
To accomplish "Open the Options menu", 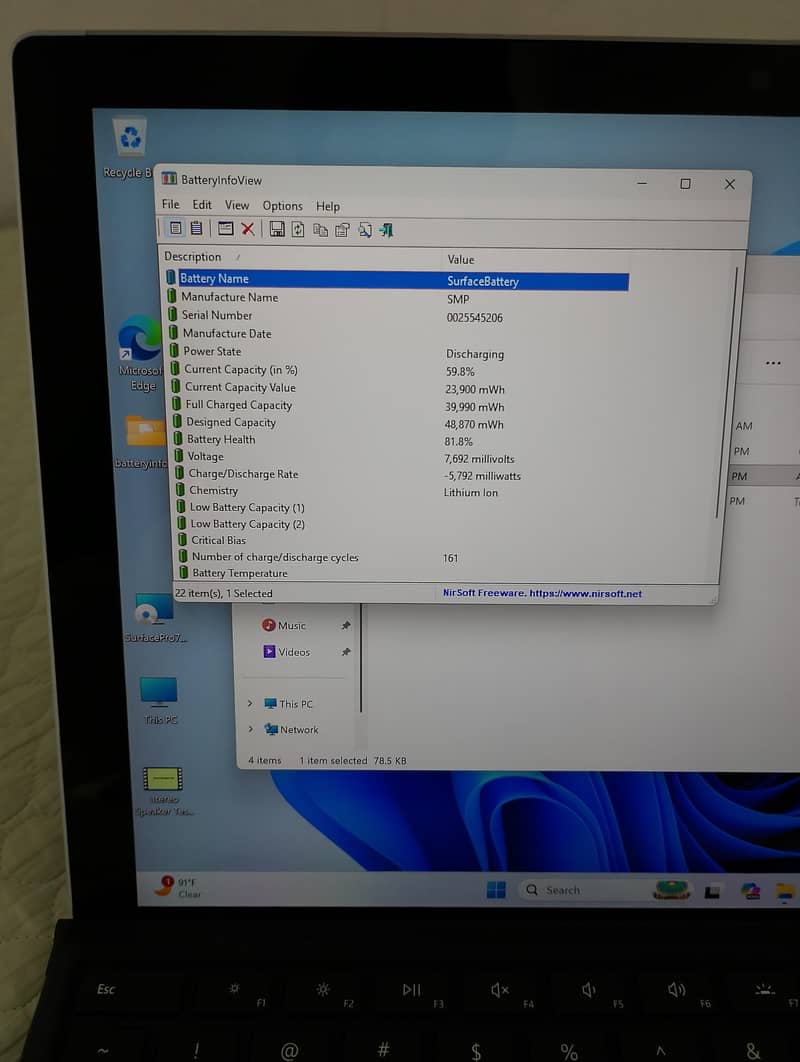I will tap(282, 206).
